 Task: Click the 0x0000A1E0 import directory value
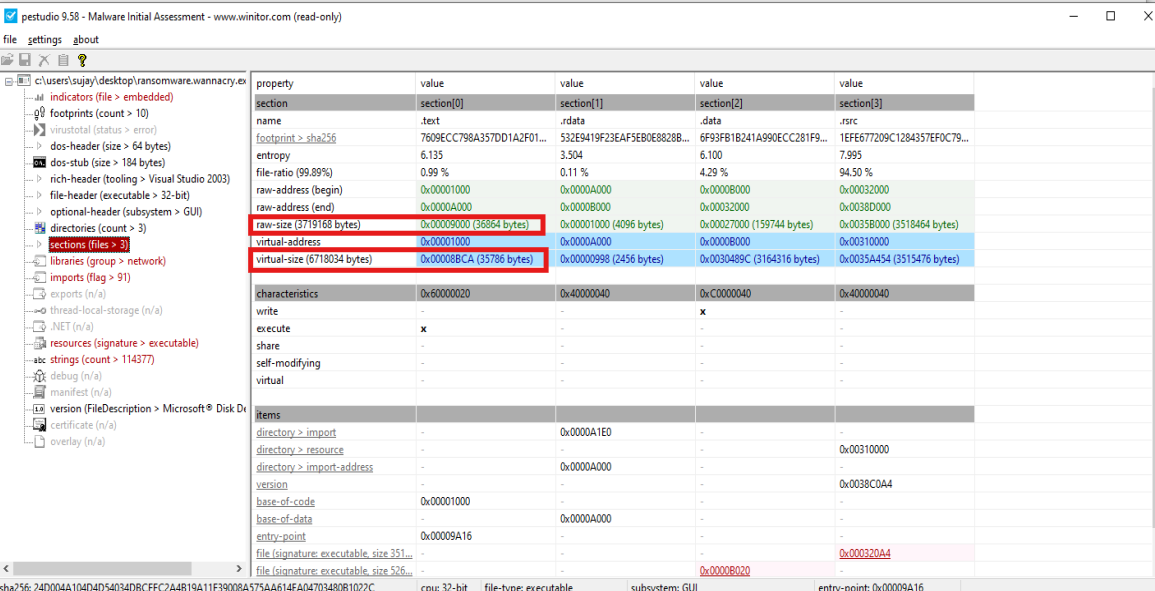[x=588, y=433]
